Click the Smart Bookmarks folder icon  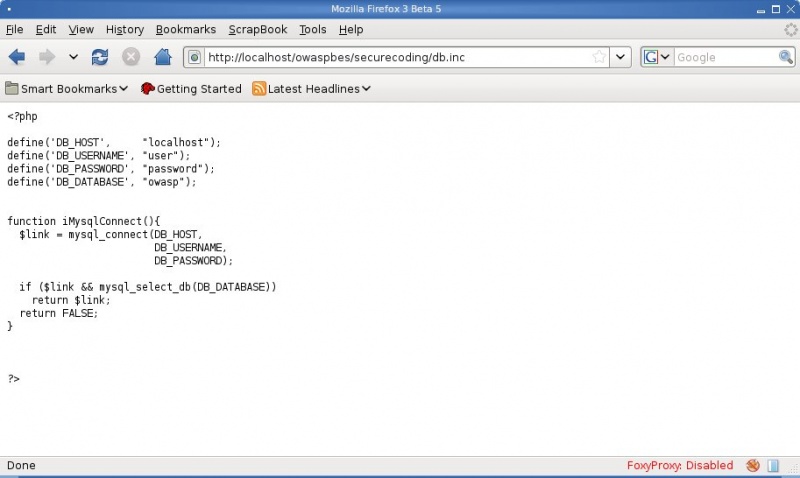12,89
